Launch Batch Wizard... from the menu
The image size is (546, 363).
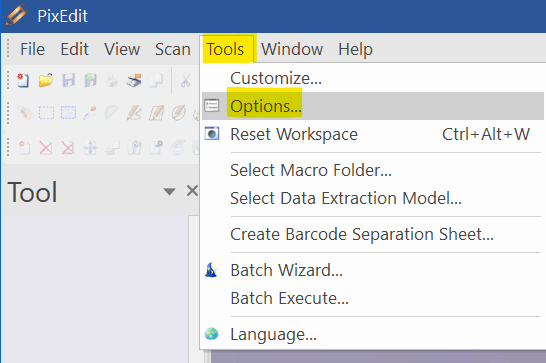coord(373,270)
